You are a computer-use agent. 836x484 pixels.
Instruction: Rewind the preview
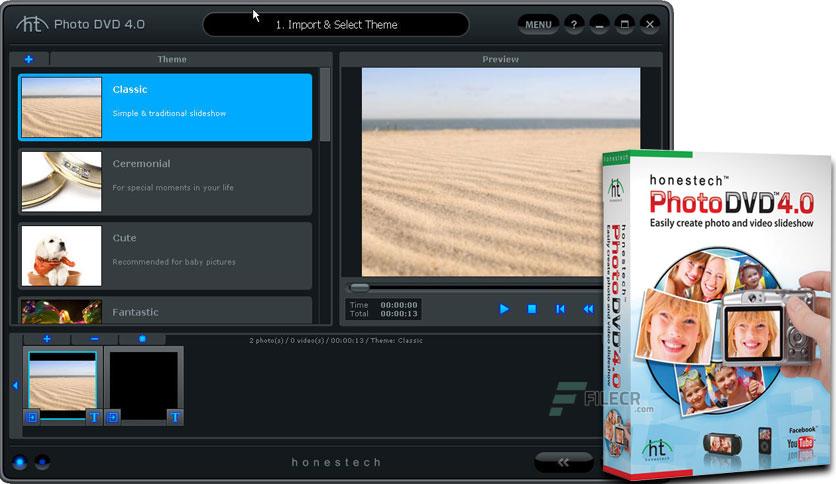(x=588, y=309)
